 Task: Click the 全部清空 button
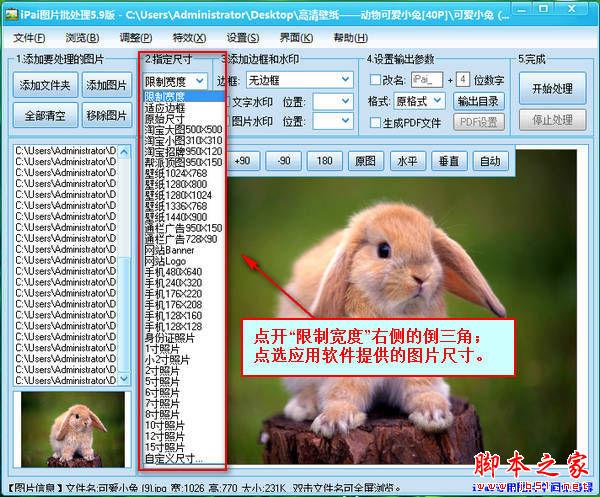tap(45, 115)
